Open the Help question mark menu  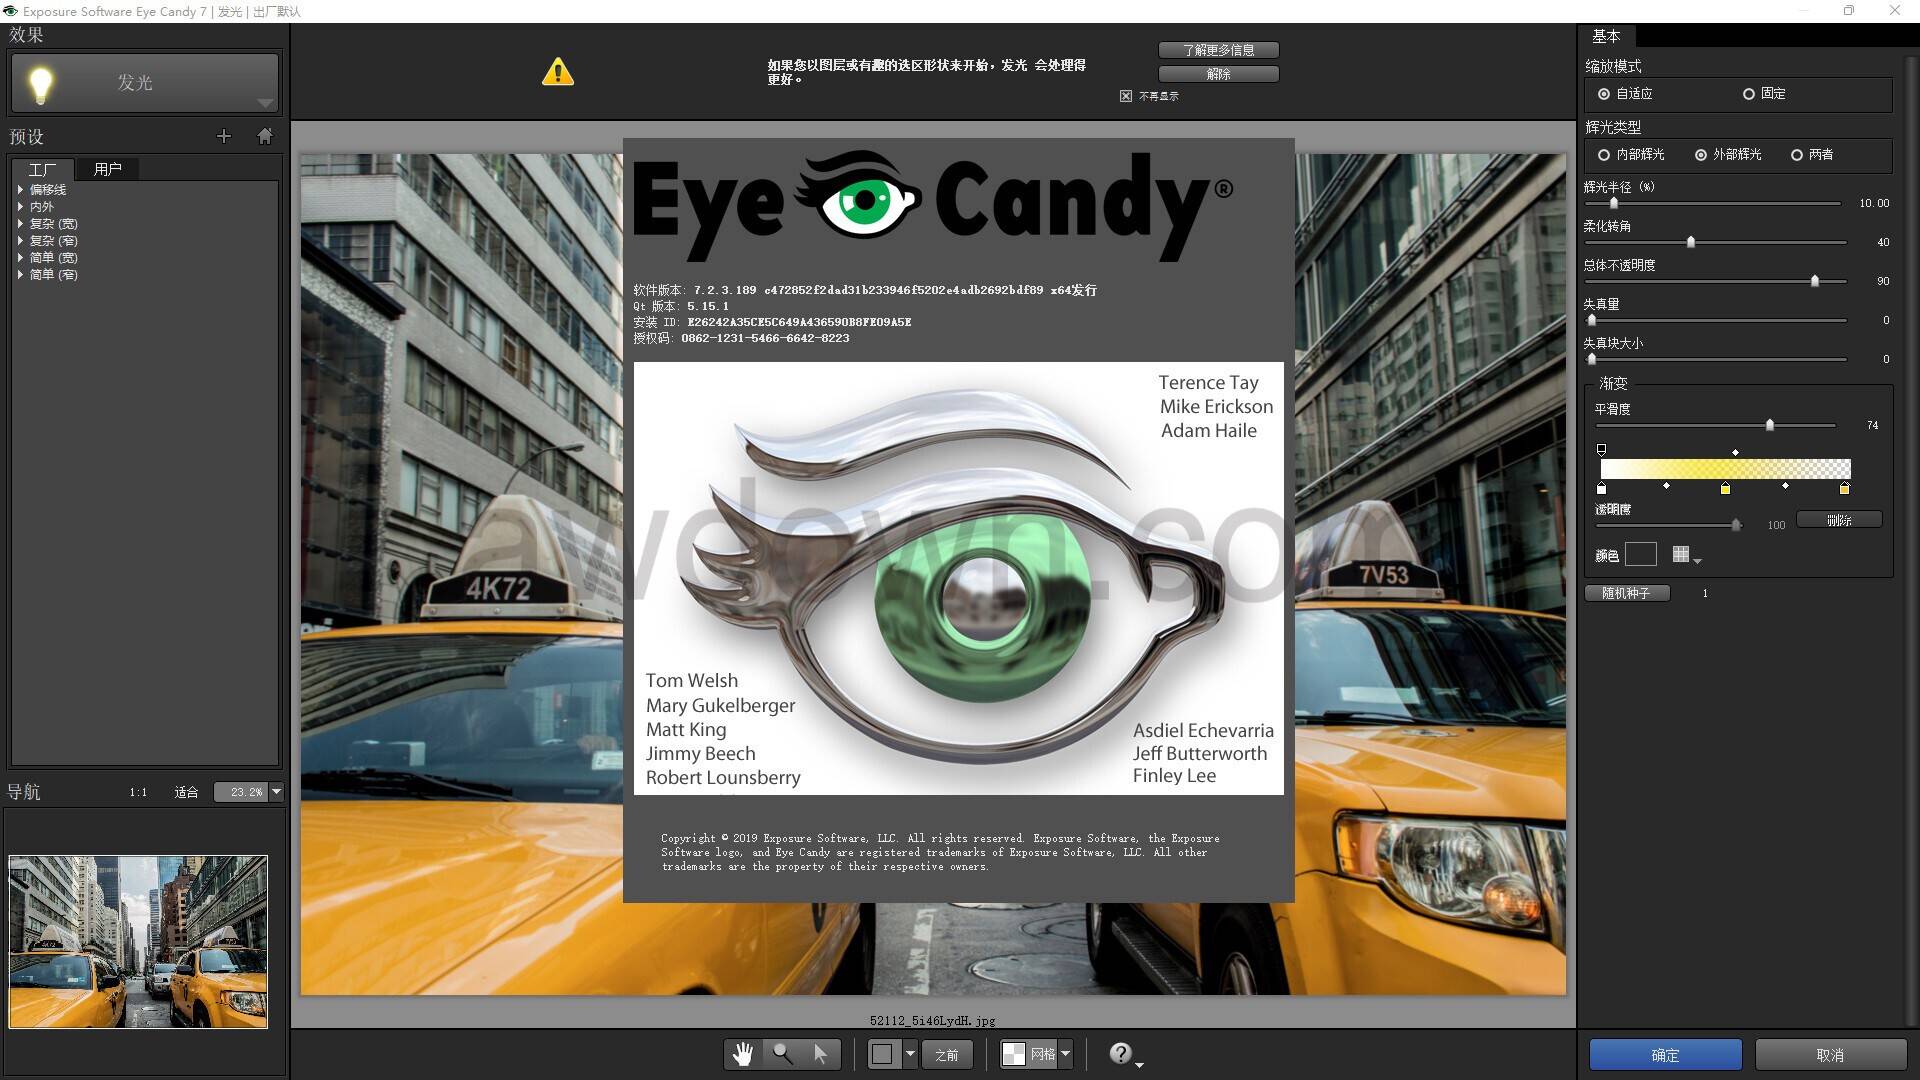(1120, 1052)
